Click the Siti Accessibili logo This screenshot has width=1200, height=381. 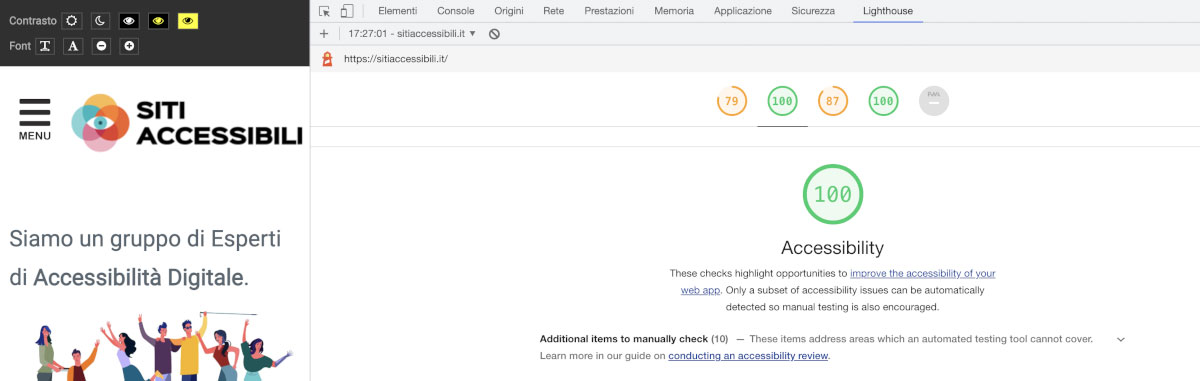[x=186, y=122]
